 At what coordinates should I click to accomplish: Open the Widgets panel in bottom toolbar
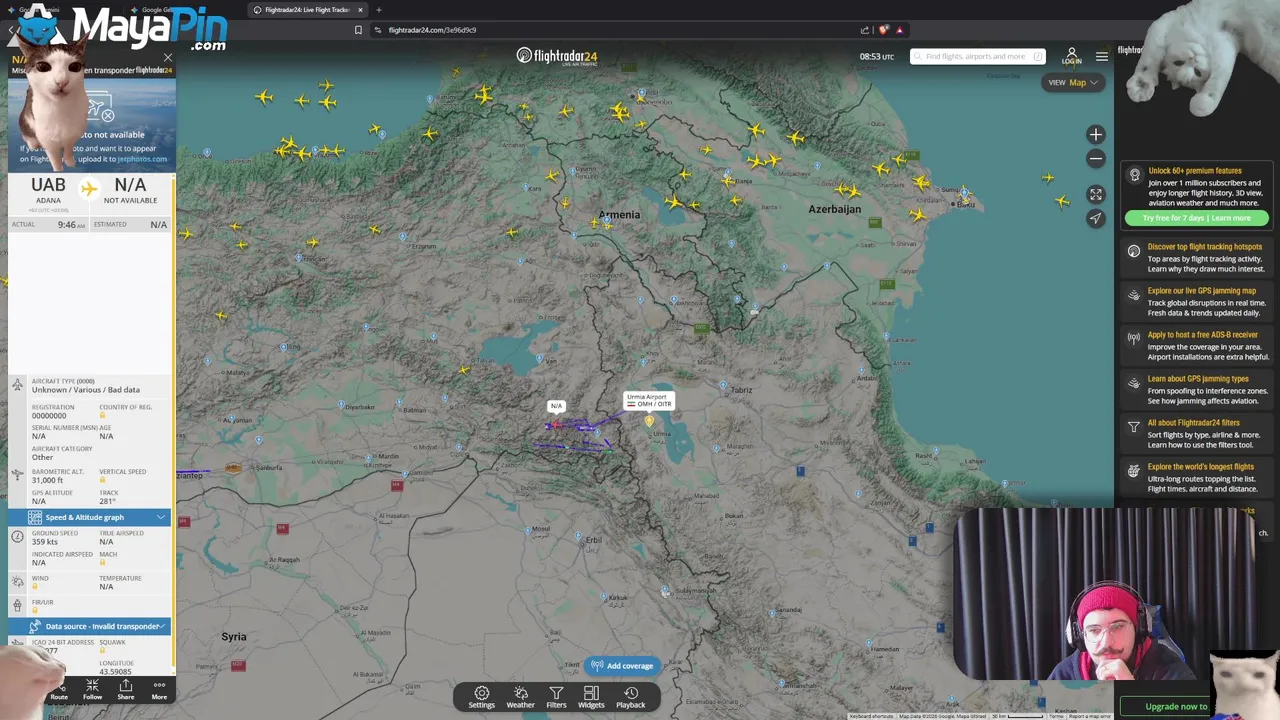[x=591, y=697]
